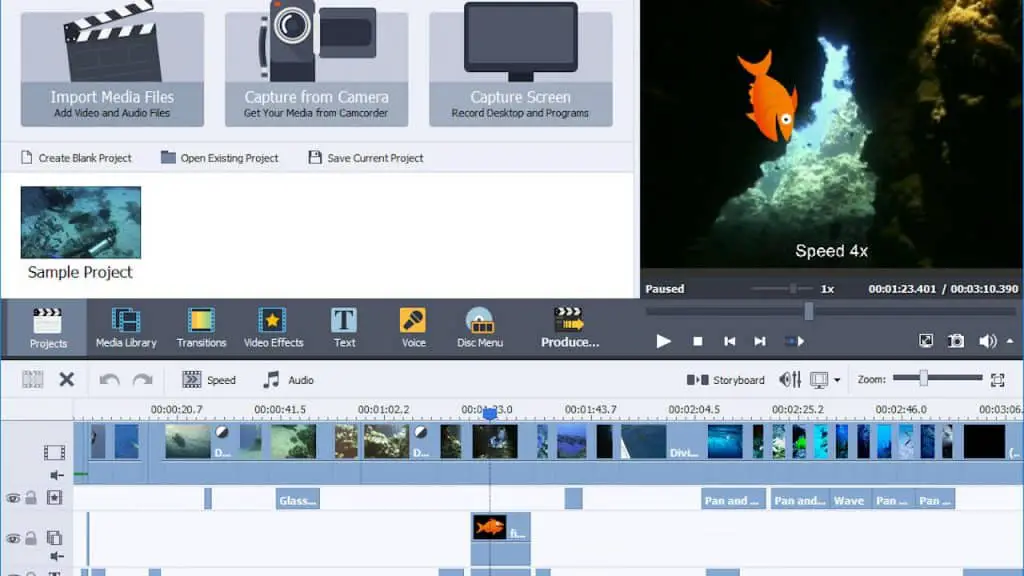Select the black clip ending the video track

984,441
